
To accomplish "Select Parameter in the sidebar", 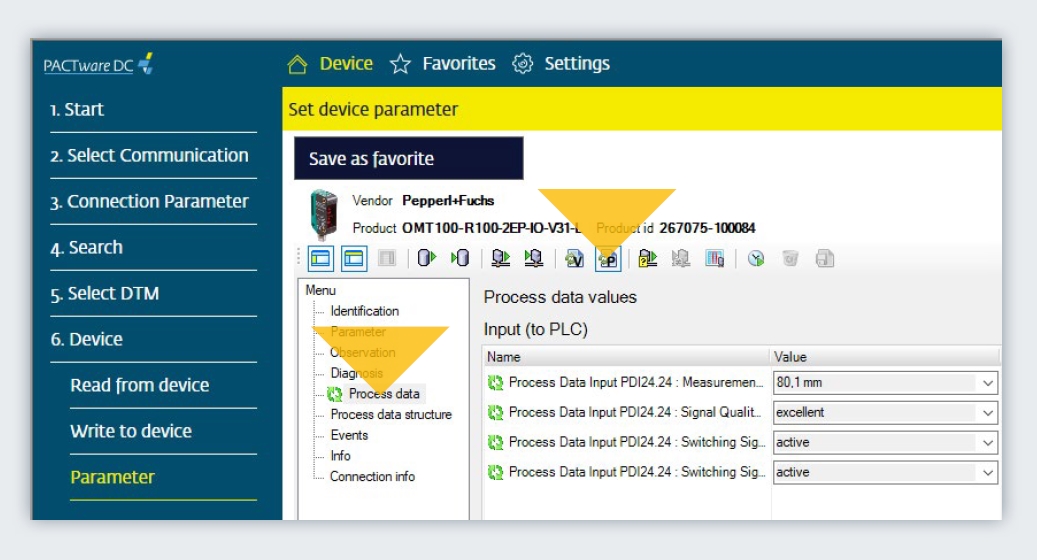I will click(112, 477).
